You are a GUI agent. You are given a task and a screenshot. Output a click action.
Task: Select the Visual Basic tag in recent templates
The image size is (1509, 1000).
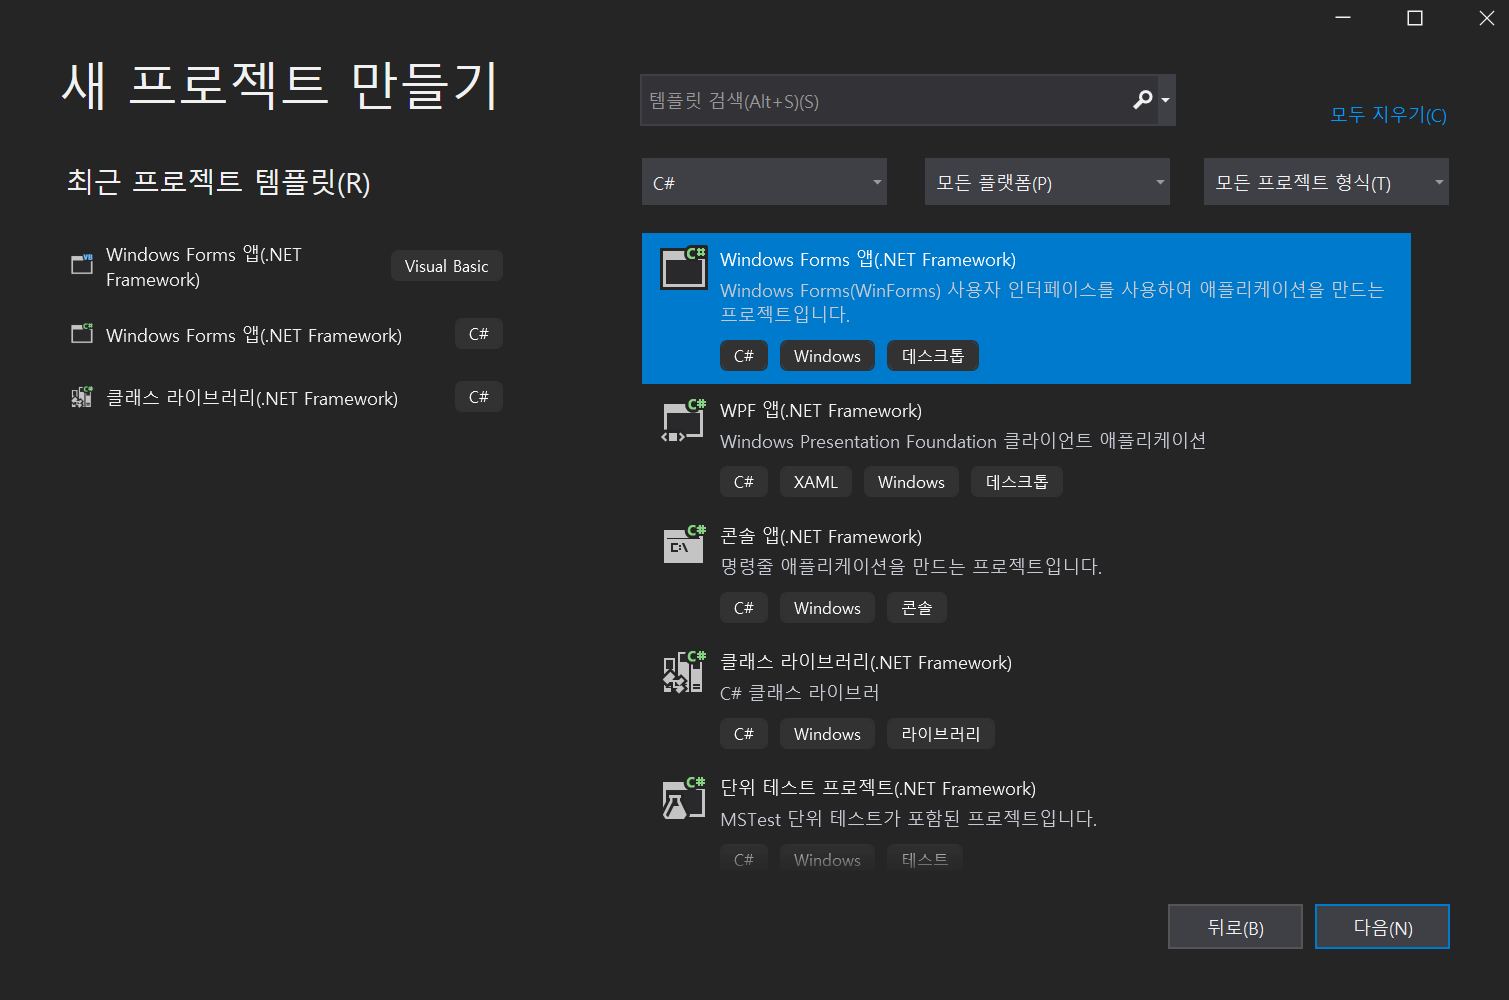(446, 265)
